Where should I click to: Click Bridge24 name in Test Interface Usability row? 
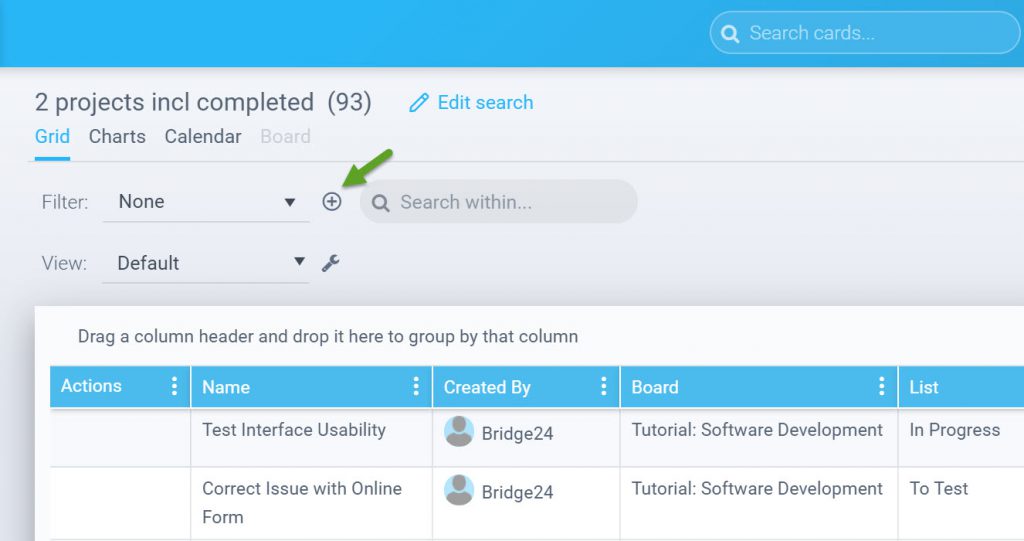(x=517, y=434)
